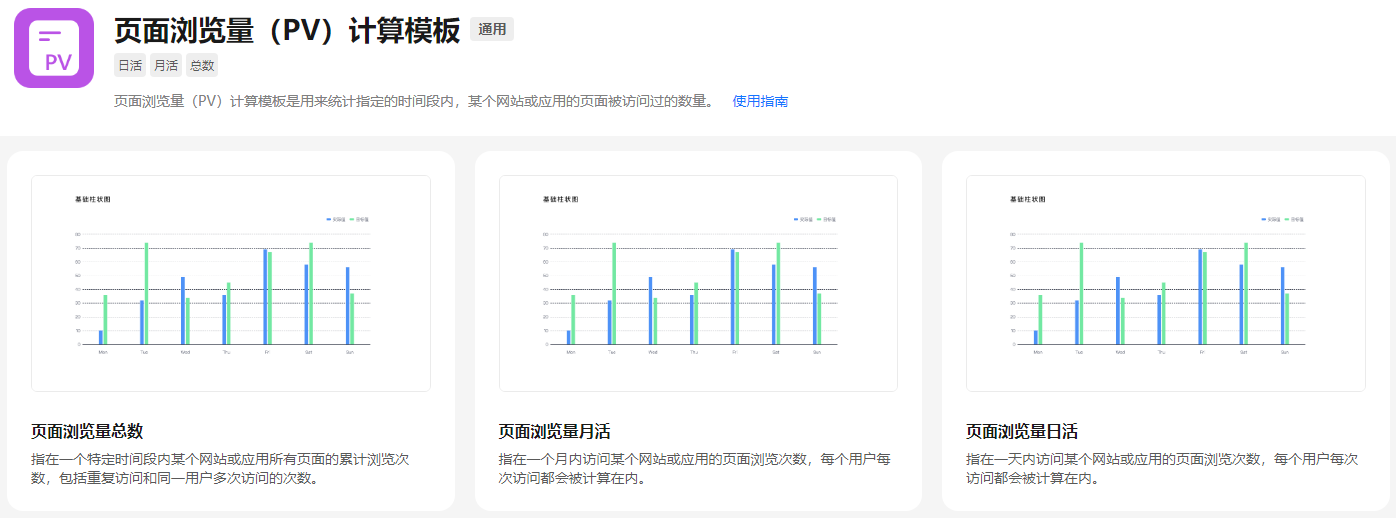The image size is (1396, 518).
Task: Open the 使用指南 link
Action: tap(760, 101)
